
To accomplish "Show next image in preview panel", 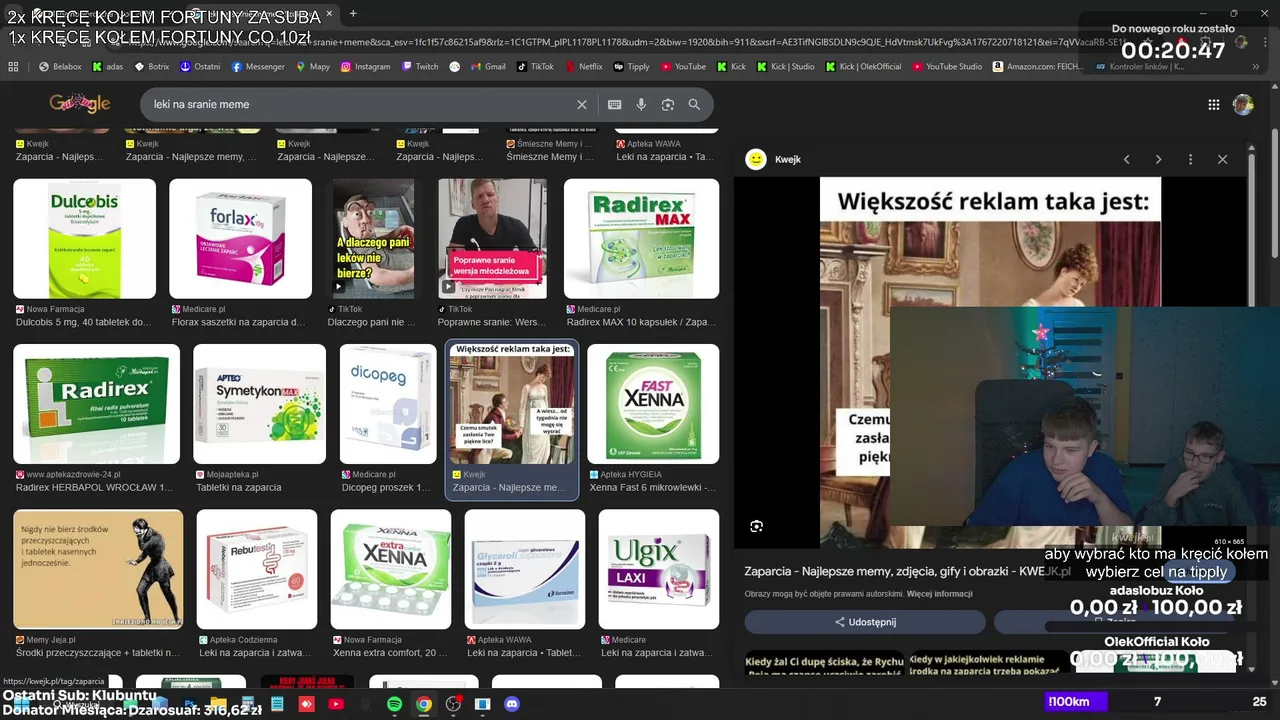I will pyautogui.click(x=1158, y=159).
